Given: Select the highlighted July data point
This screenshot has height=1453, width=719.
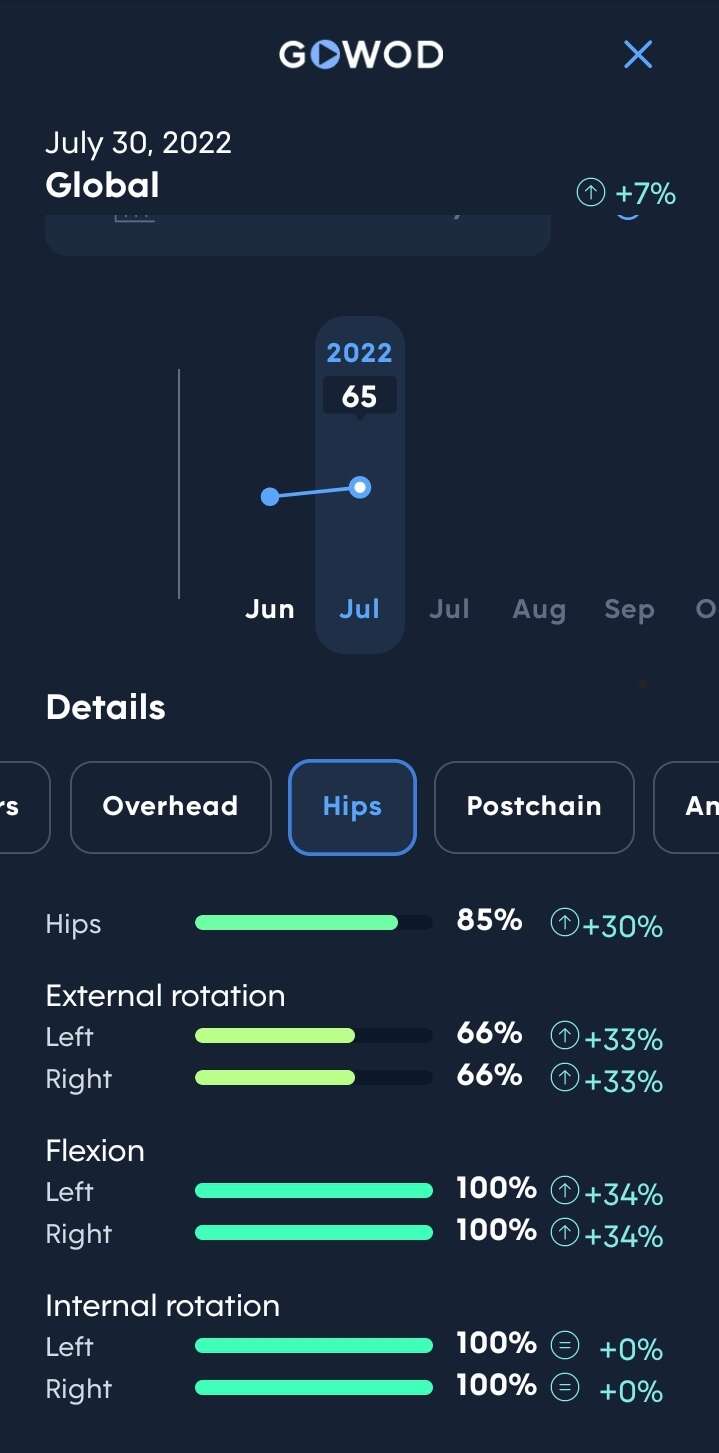Looking at the screenshot, I should (361, 488).
